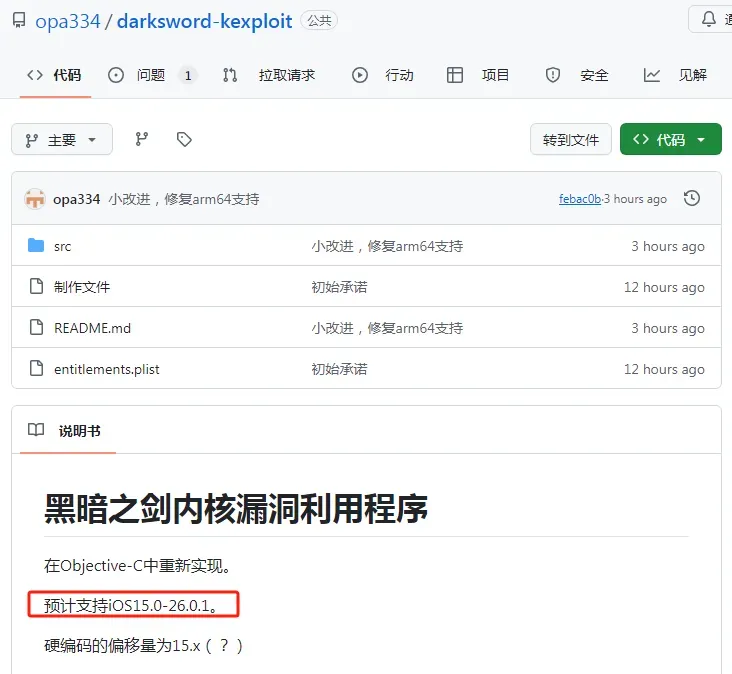
Task: Open the darksword-kexploit repository link
Action: [x=204, y=21]
